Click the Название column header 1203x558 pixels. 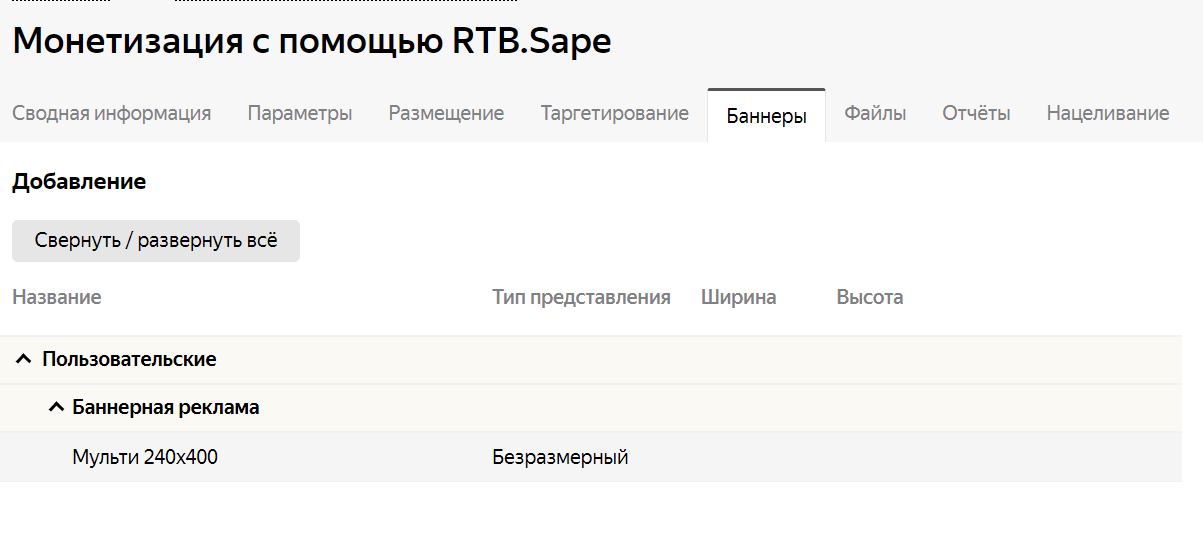[57, 297]
